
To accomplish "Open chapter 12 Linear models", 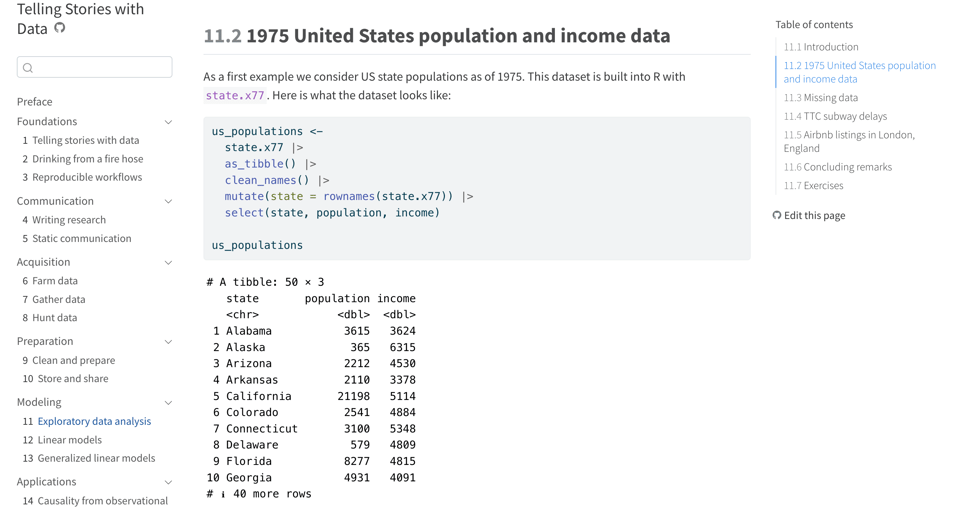I will (69, 440).
